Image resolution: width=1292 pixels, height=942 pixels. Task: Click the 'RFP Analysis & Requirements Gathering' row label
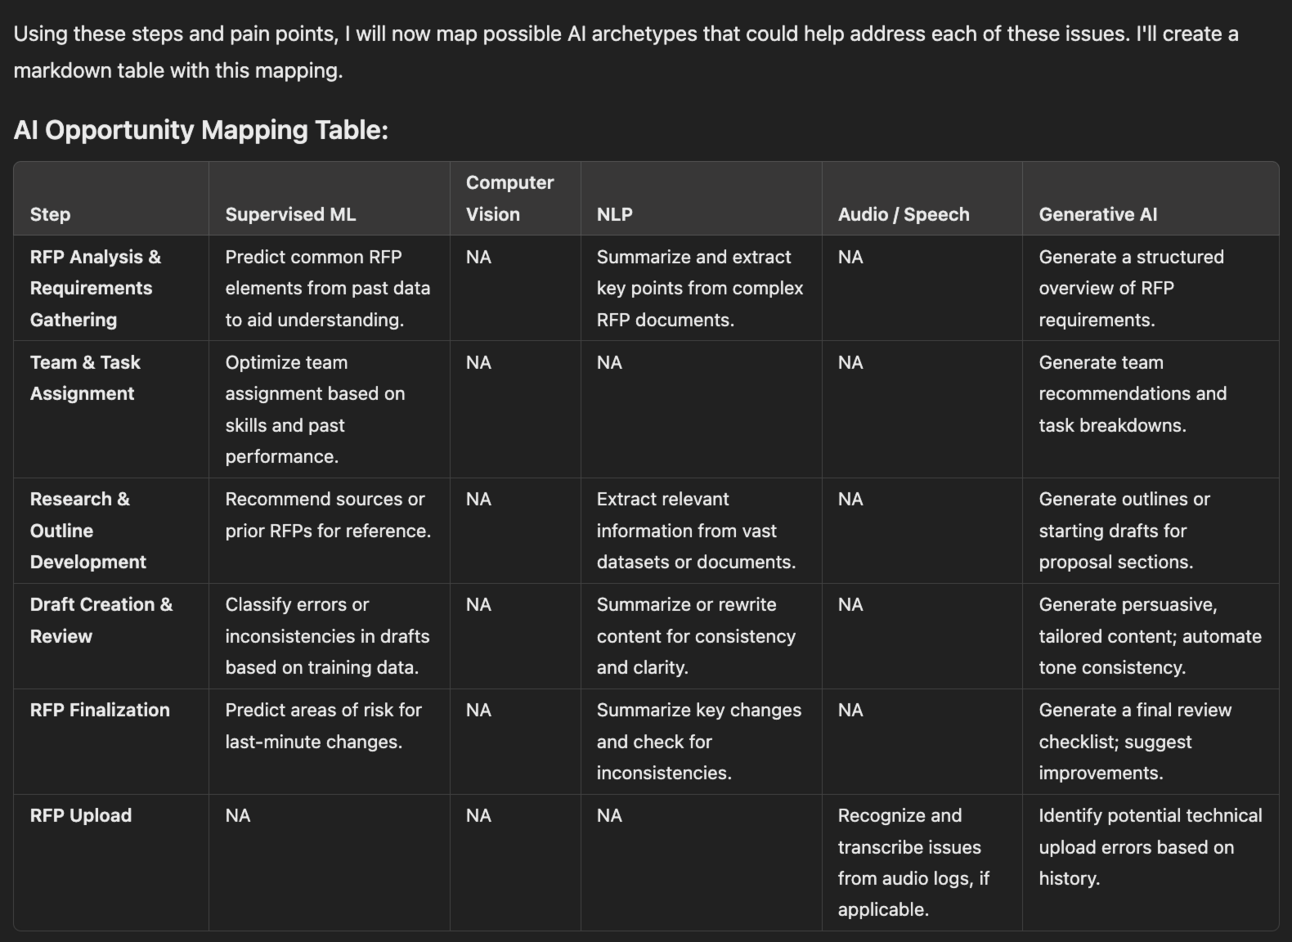(95, 288)
